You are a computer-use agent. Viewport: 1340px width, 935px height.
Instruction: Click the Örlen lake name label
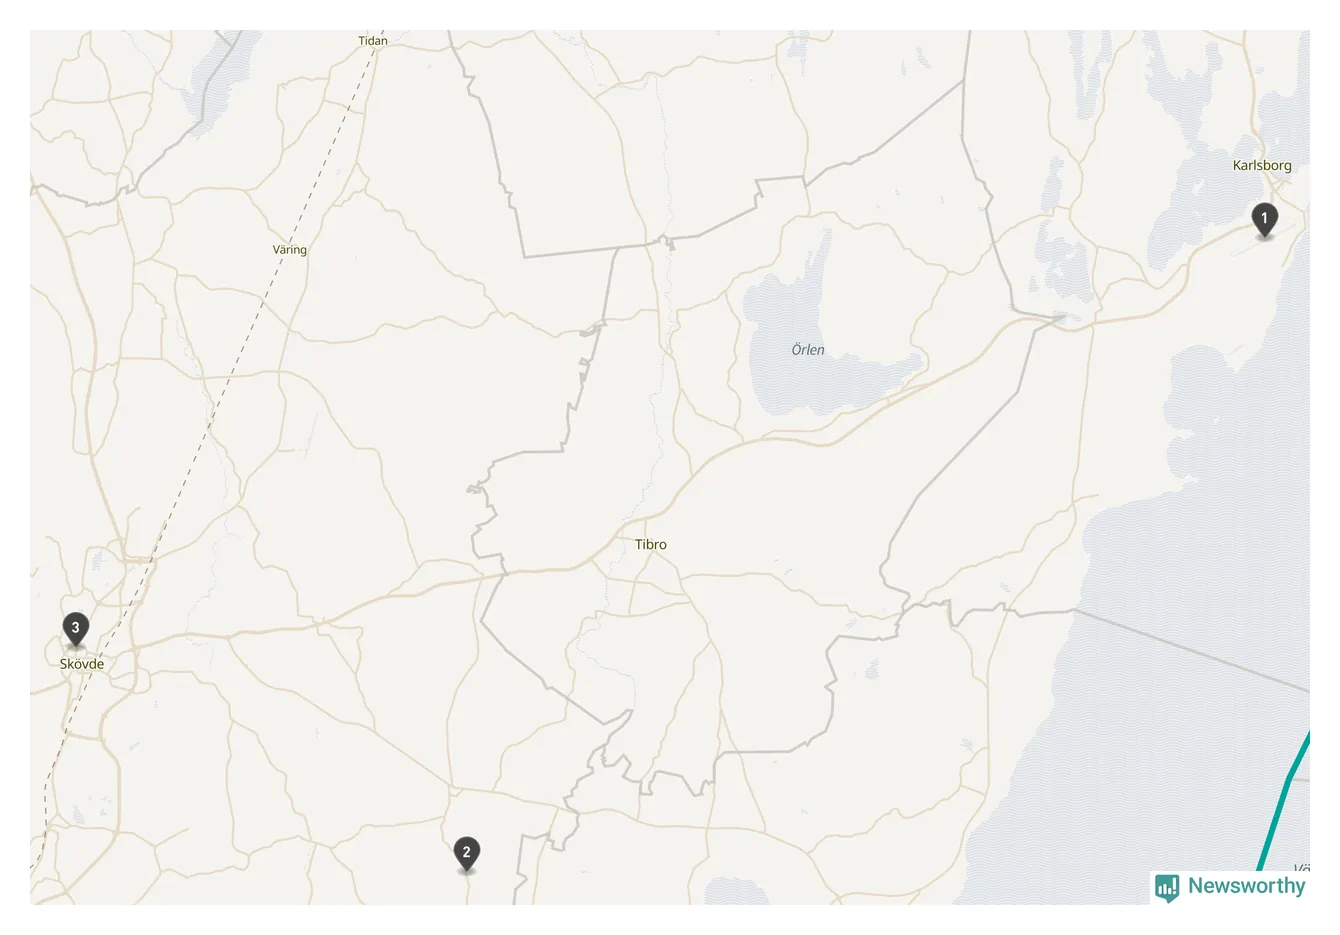808,349
